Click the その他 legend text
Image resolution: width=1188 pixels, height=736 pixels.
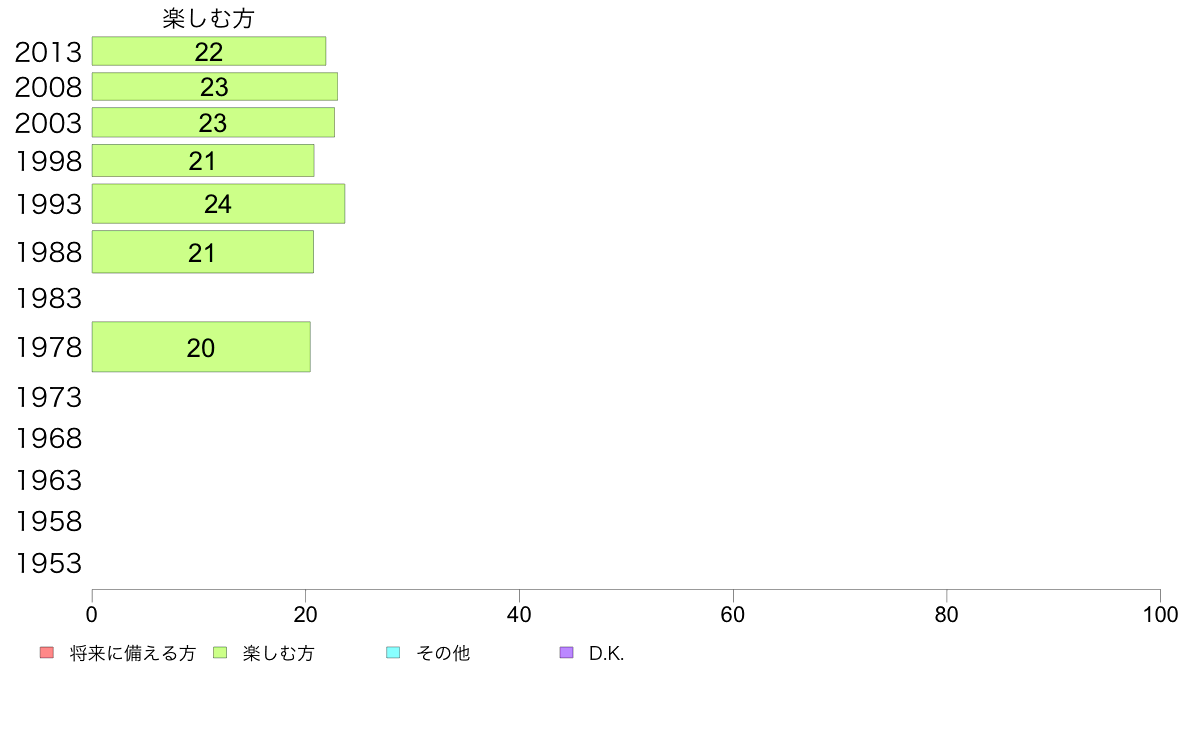coord(443,653)
